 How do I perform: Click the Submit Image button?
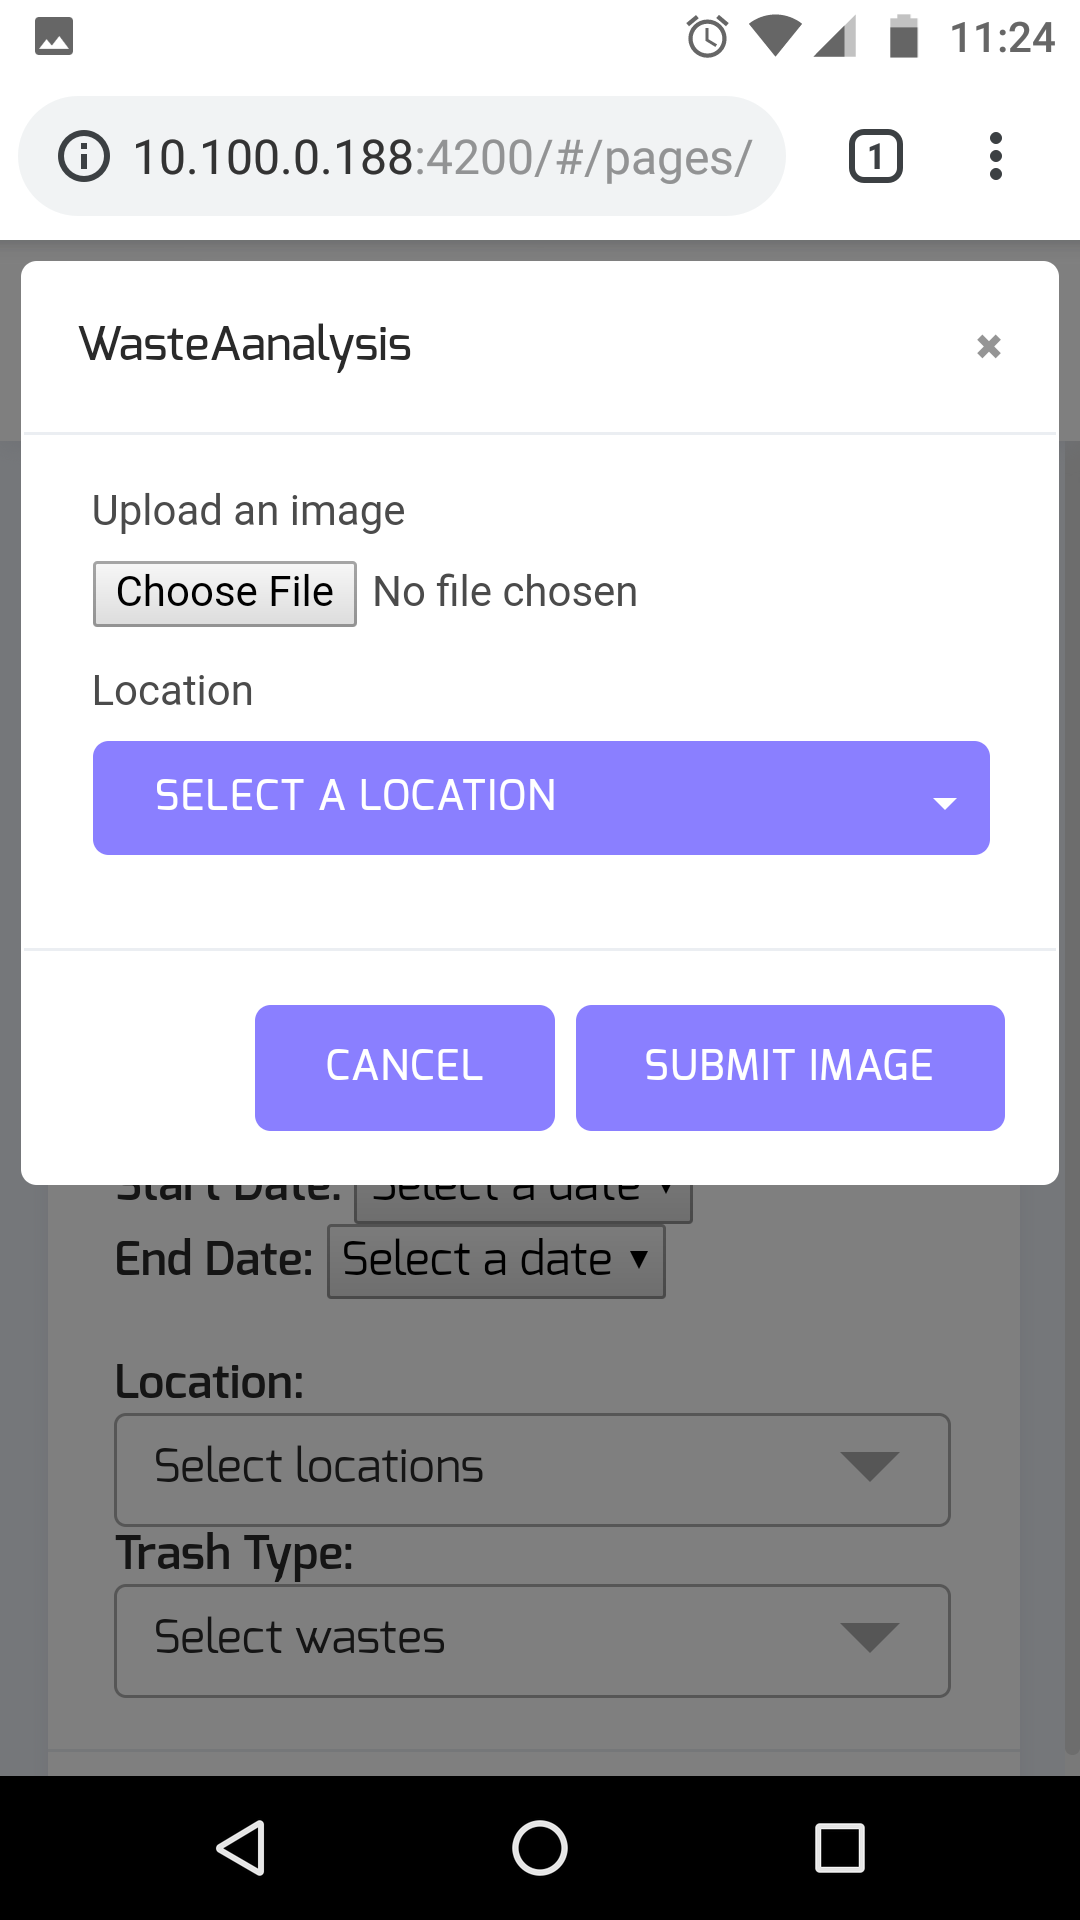point(790,1068)
